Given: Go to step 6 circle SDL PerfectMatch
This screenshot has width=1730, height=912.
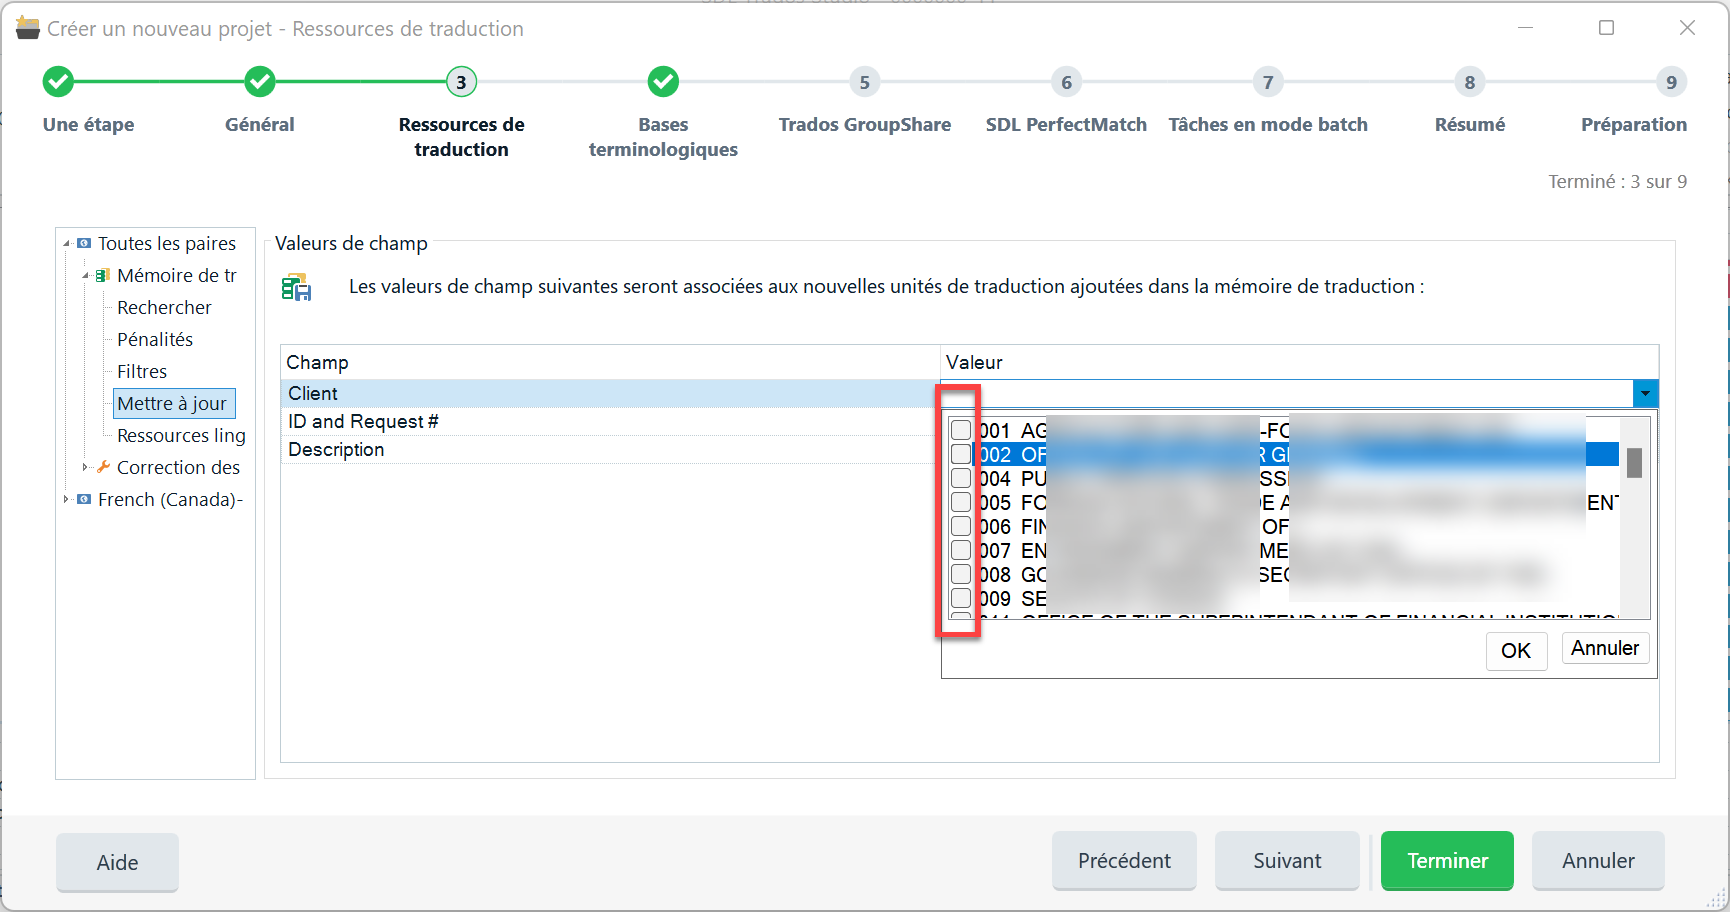Looking at the screenshot, I should (1067, 82).
